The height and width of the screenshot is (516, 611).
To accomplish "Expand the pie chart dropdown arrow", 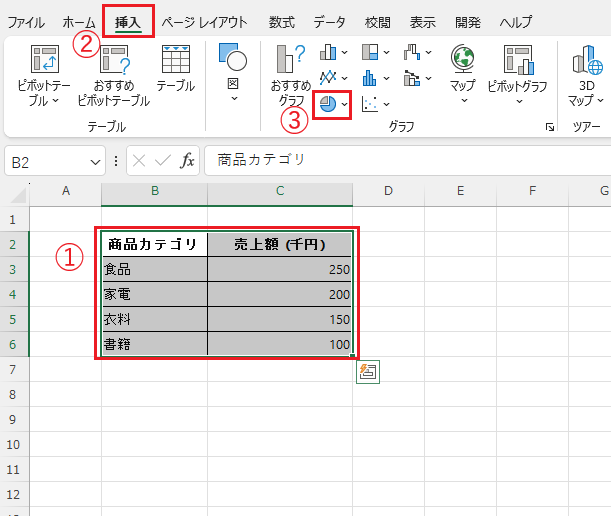I will point(344,104).
